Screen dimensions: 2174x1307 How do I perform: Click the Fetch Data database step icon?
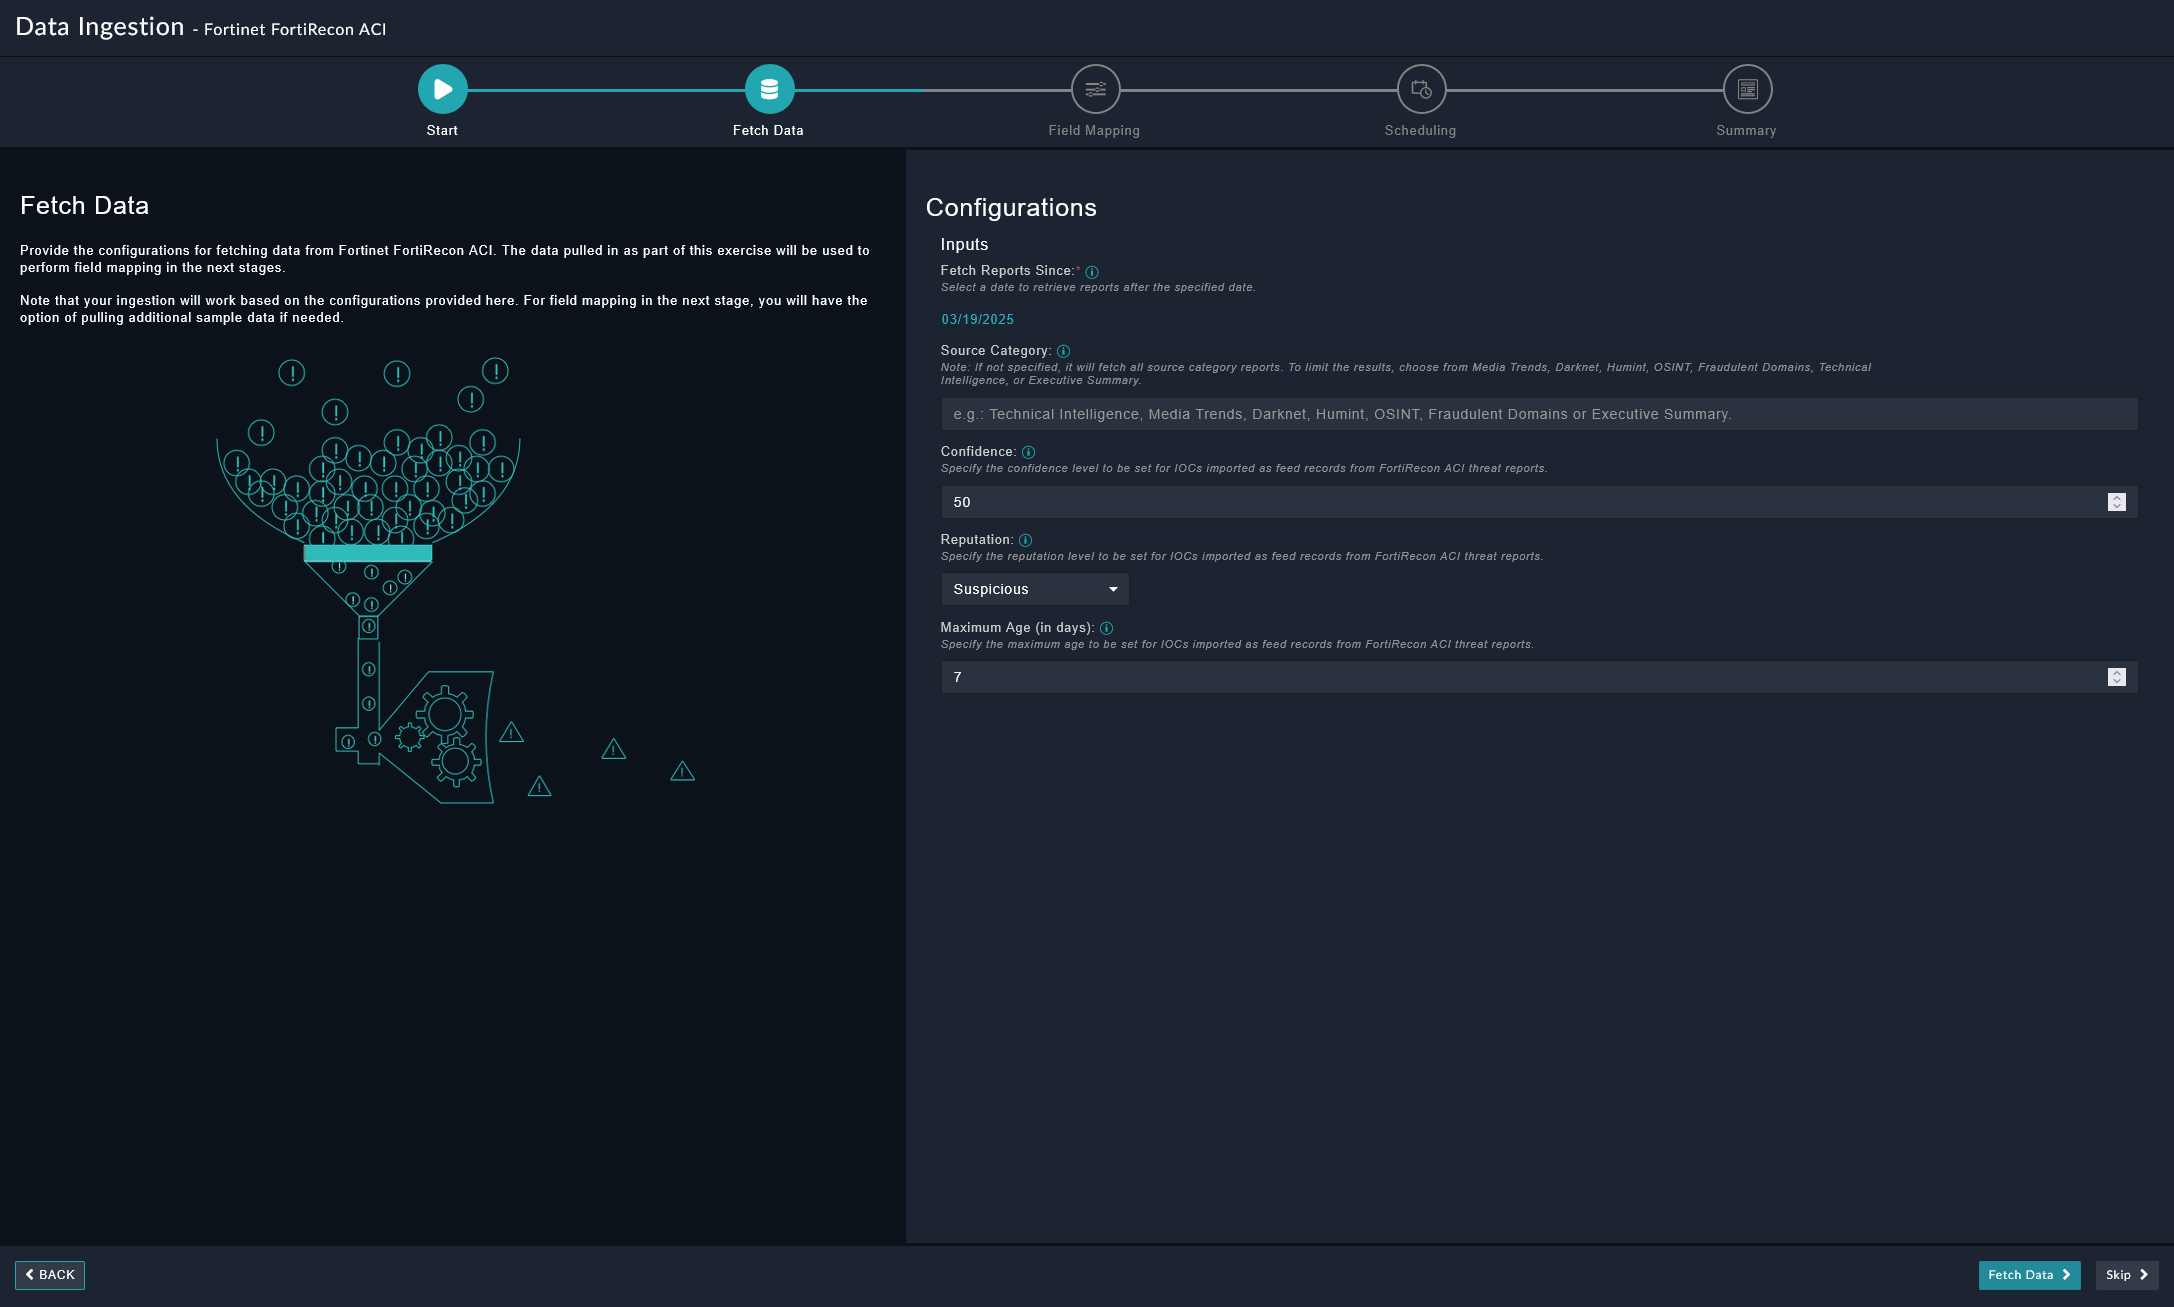[x=769, y=90]
